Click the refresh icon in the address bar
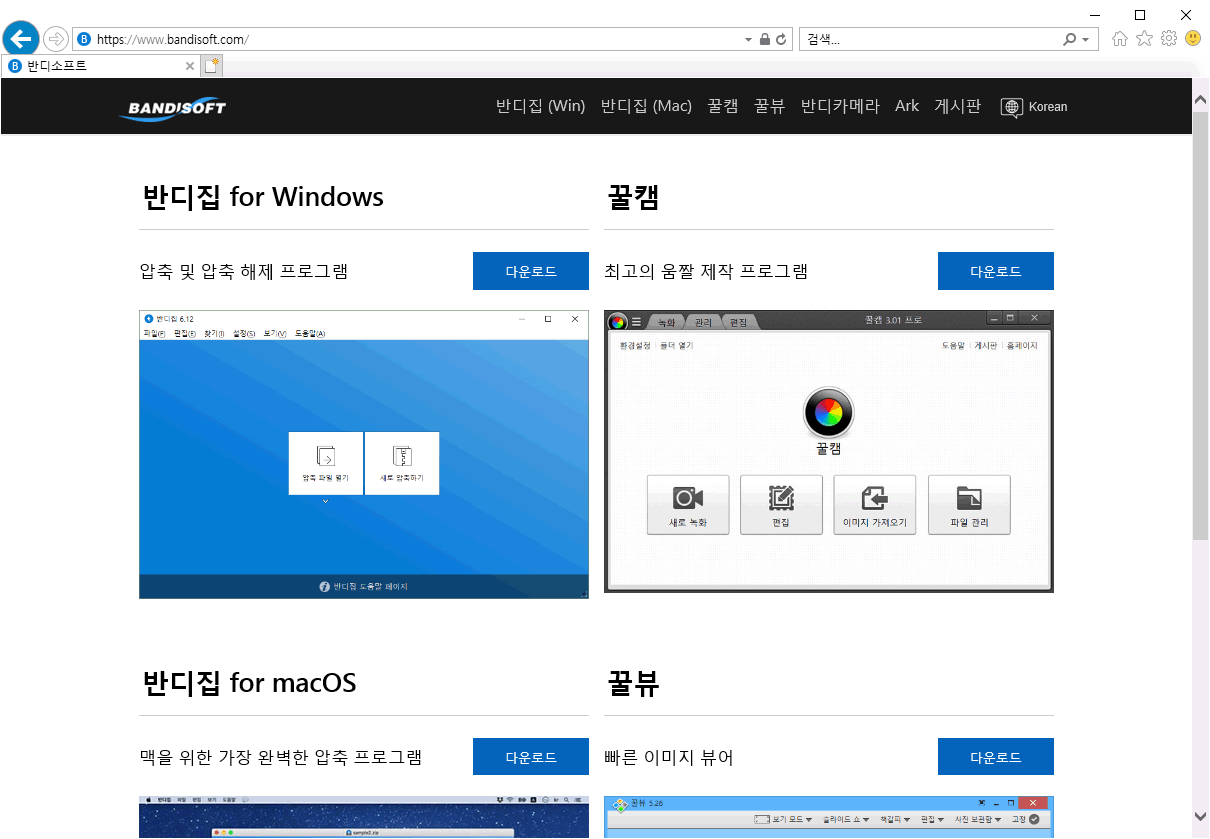This screenshot has width=1210, height=839. (782, 40)
